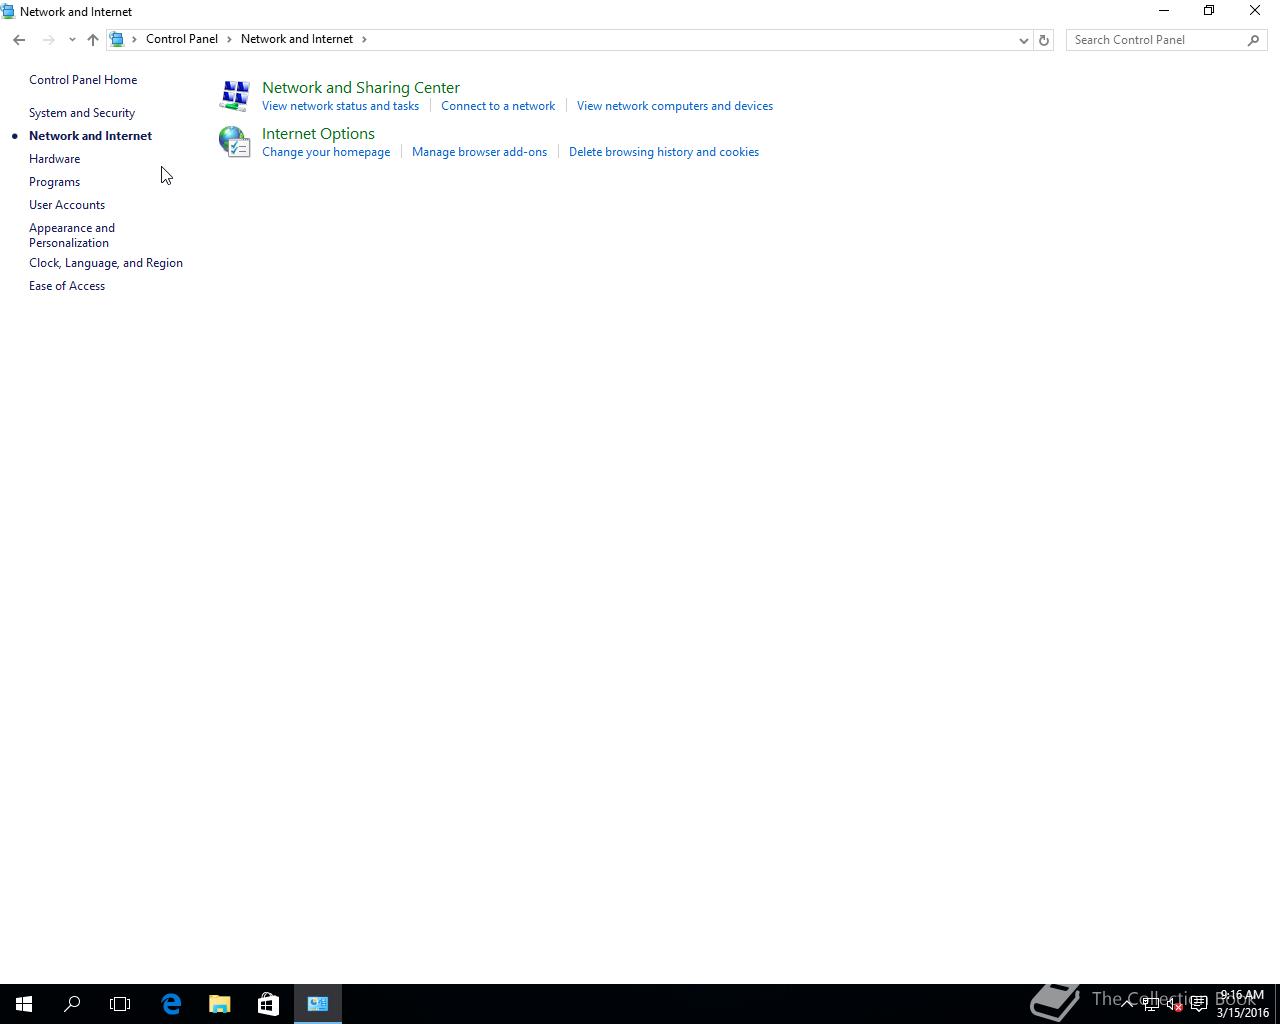
Task: Click Connect to a network
Action: tap(498, 106)
